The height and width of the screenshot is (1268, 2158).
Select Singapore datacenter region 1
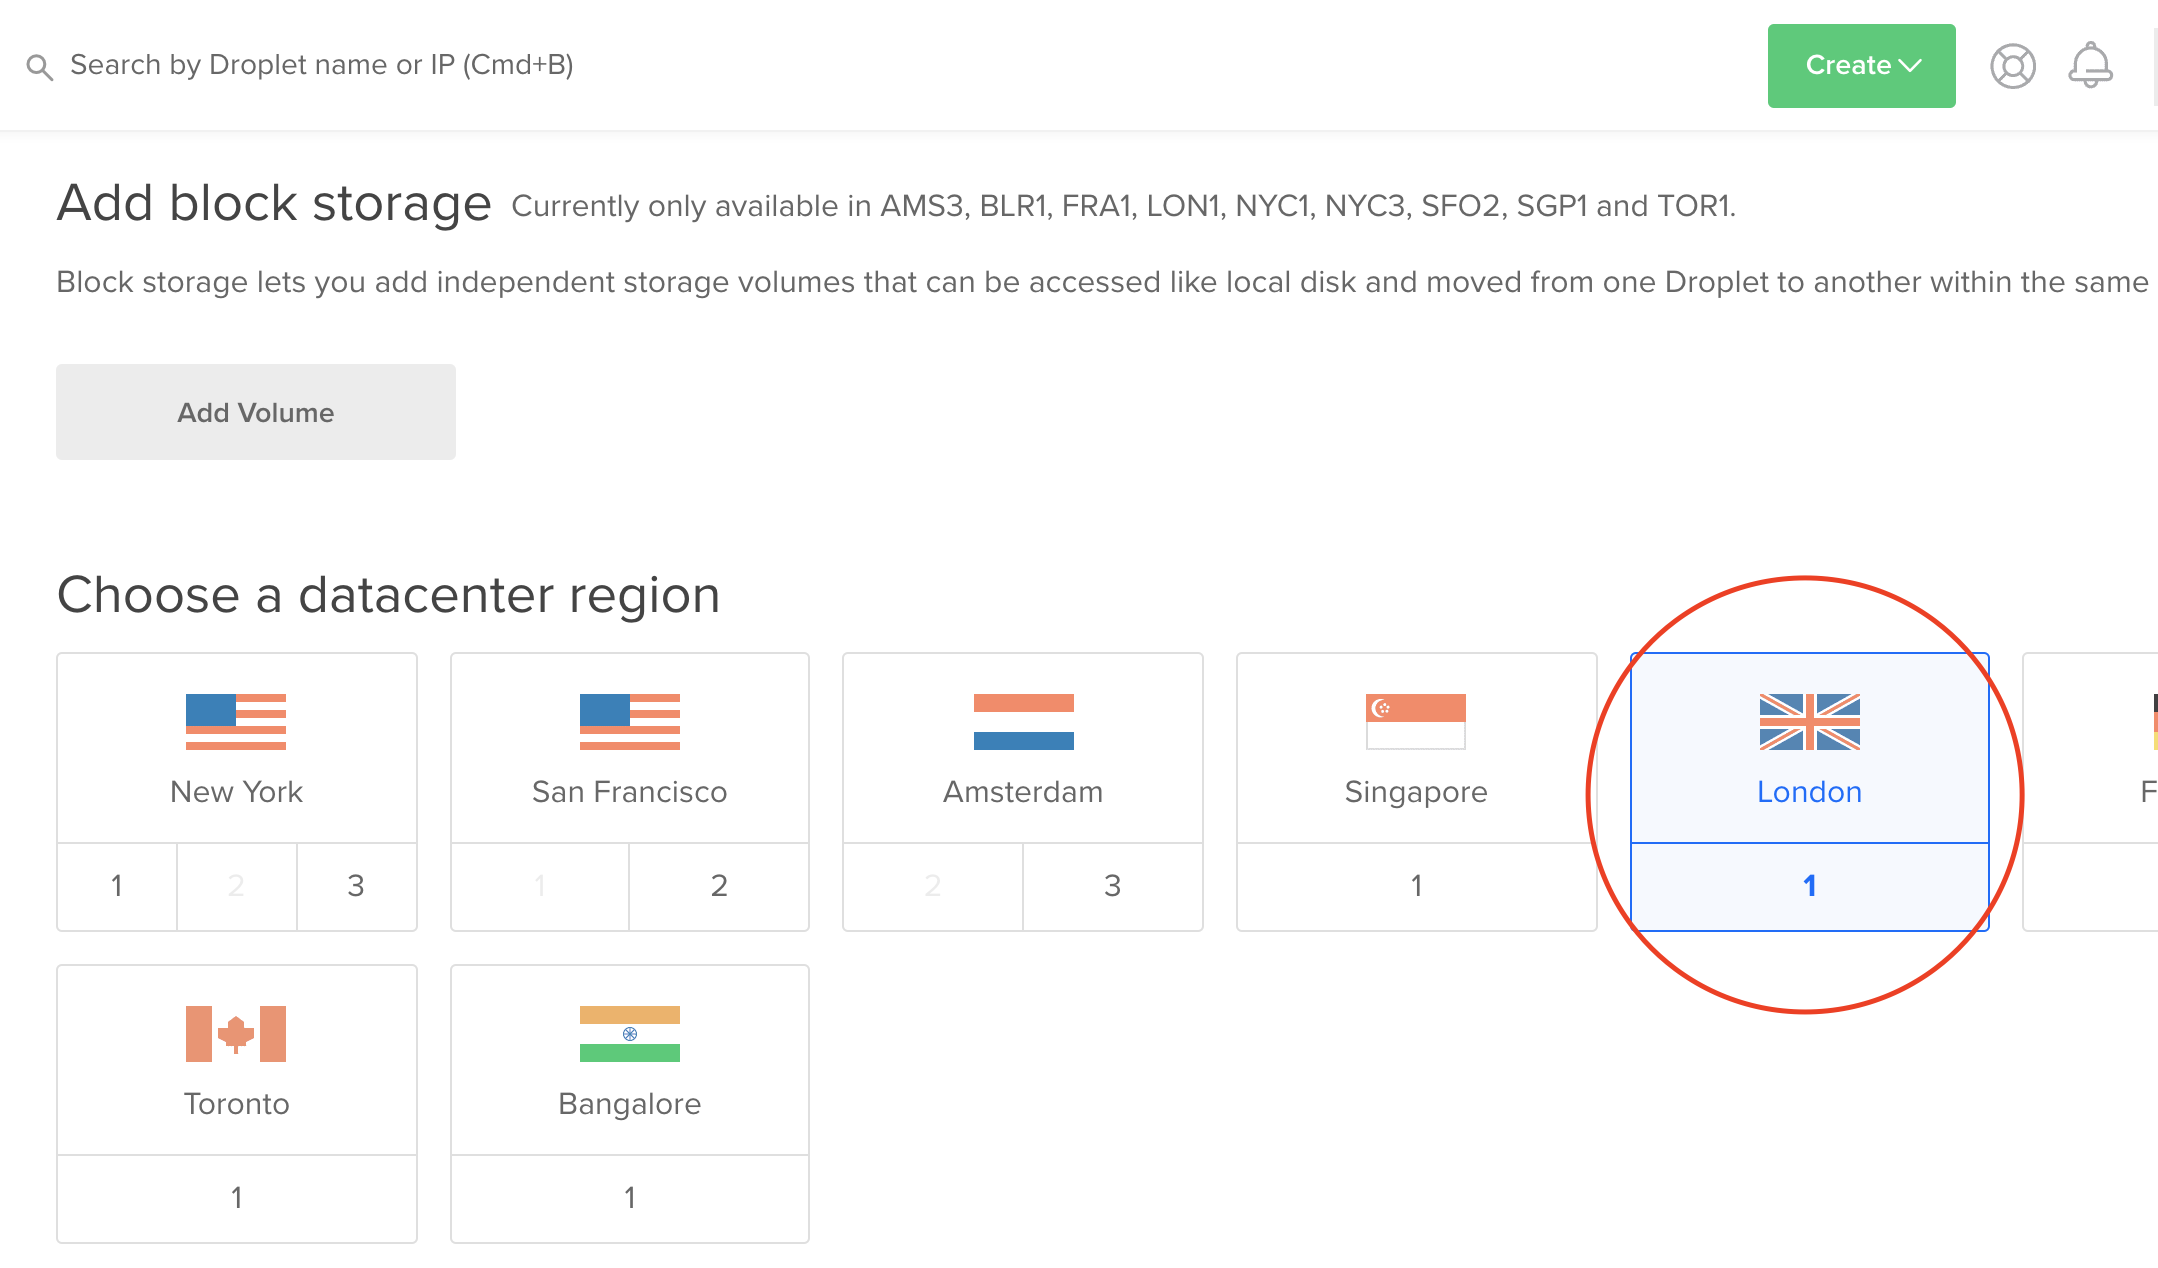(1416, 885)
